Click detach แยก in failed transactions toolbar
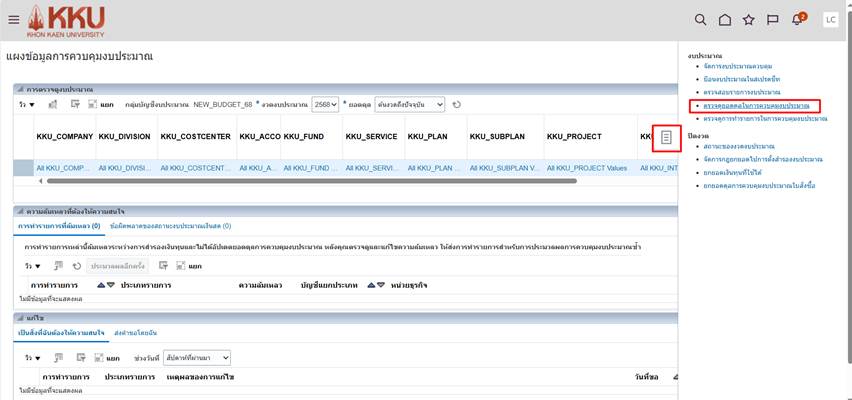Viewport: 852px width, 400px height. click(189, 266)
